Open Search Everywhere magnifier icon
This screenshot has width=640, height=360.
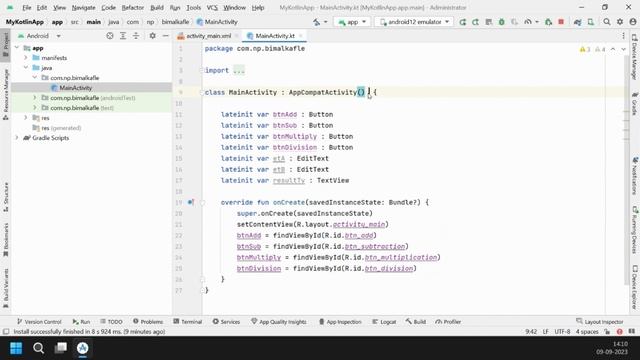click(x=607, y=22)
